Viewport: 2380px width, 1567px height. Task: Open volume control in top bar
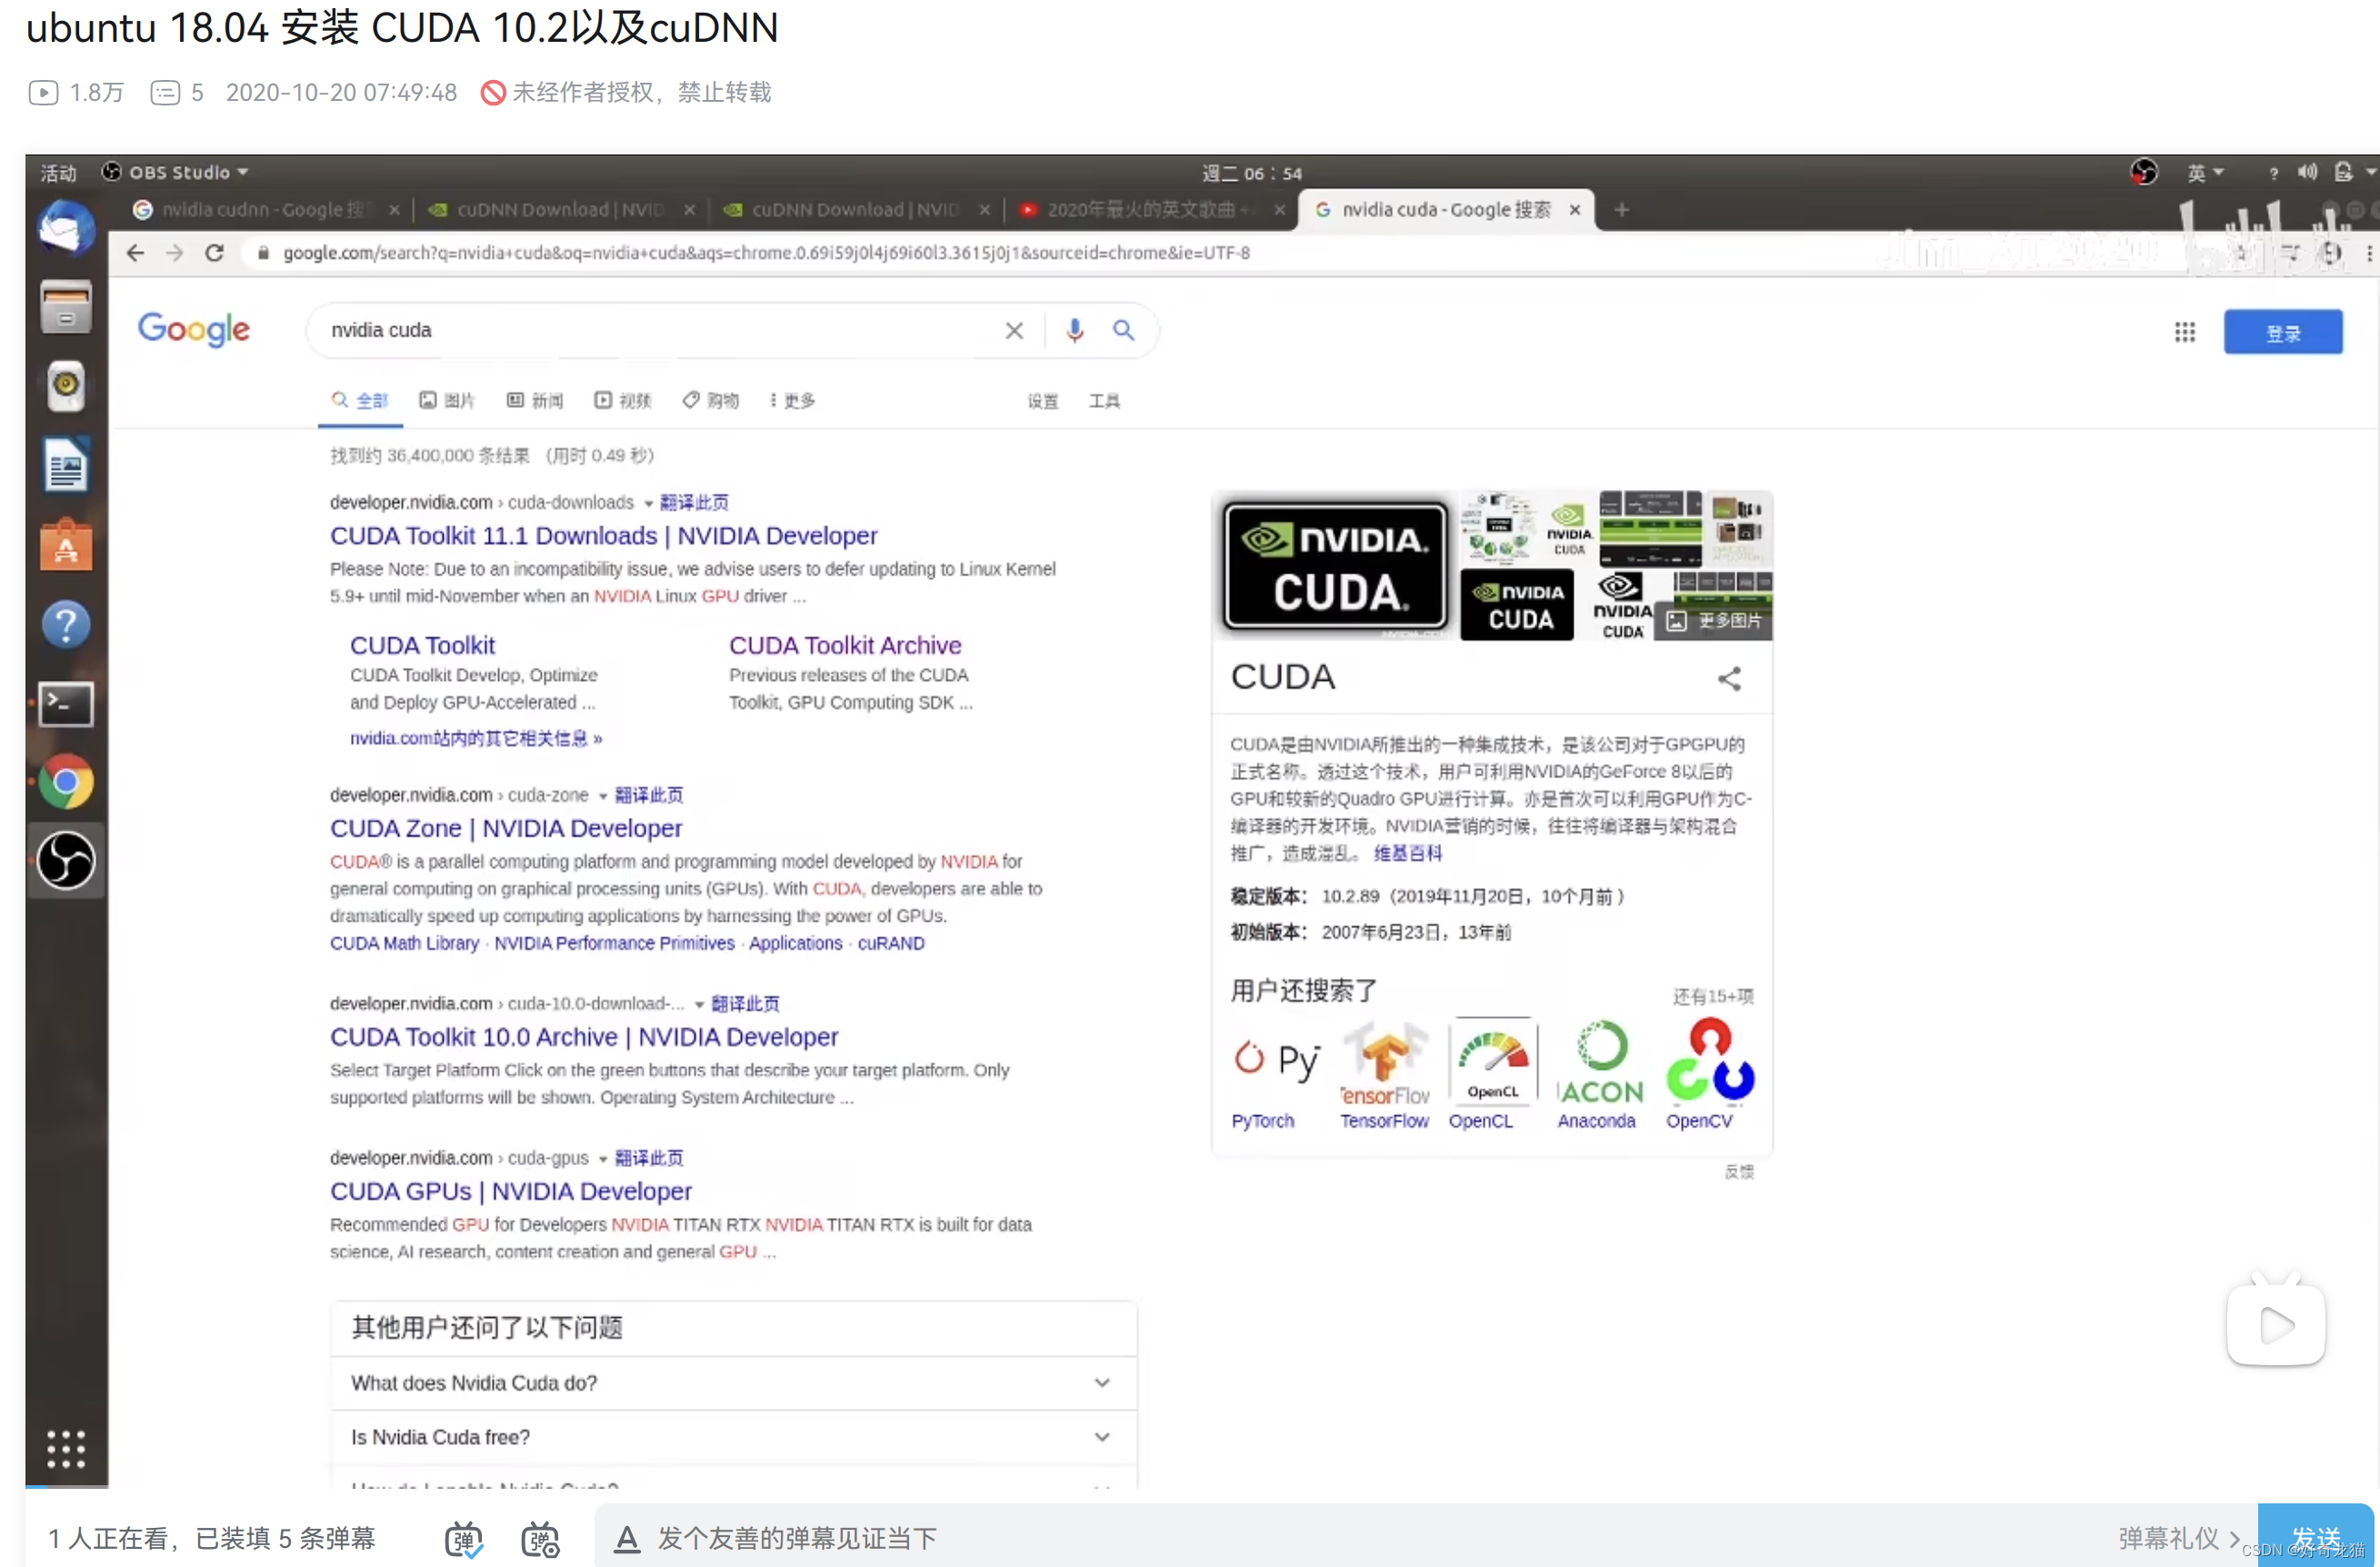coord(2308,172)
